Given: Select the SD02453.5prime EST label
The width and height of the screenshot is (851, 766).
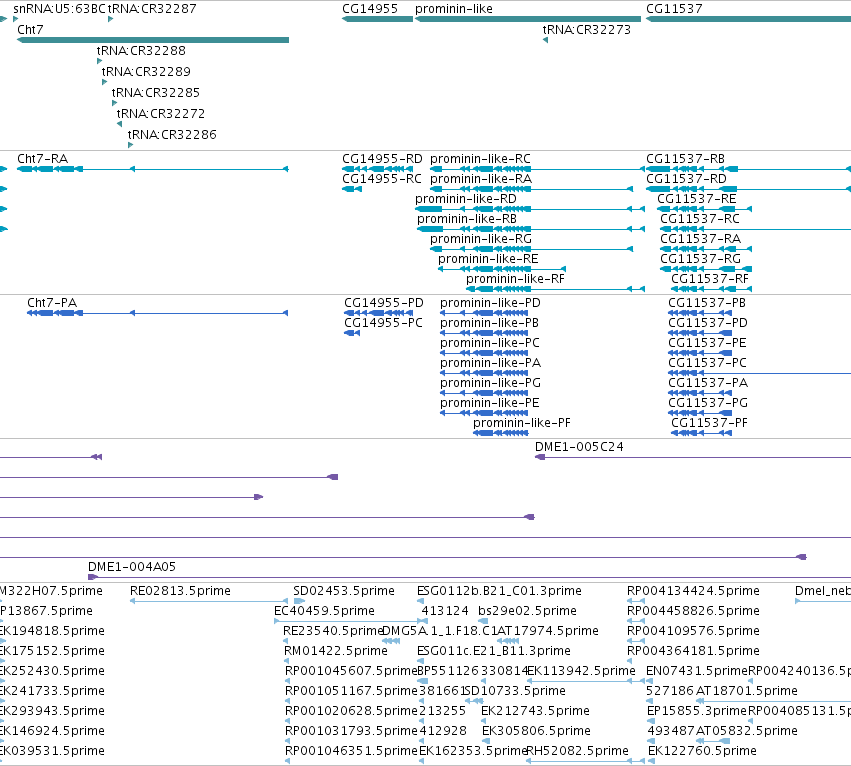Looking at the screenshot, I should pyautogui.click(x=344, y=591).
